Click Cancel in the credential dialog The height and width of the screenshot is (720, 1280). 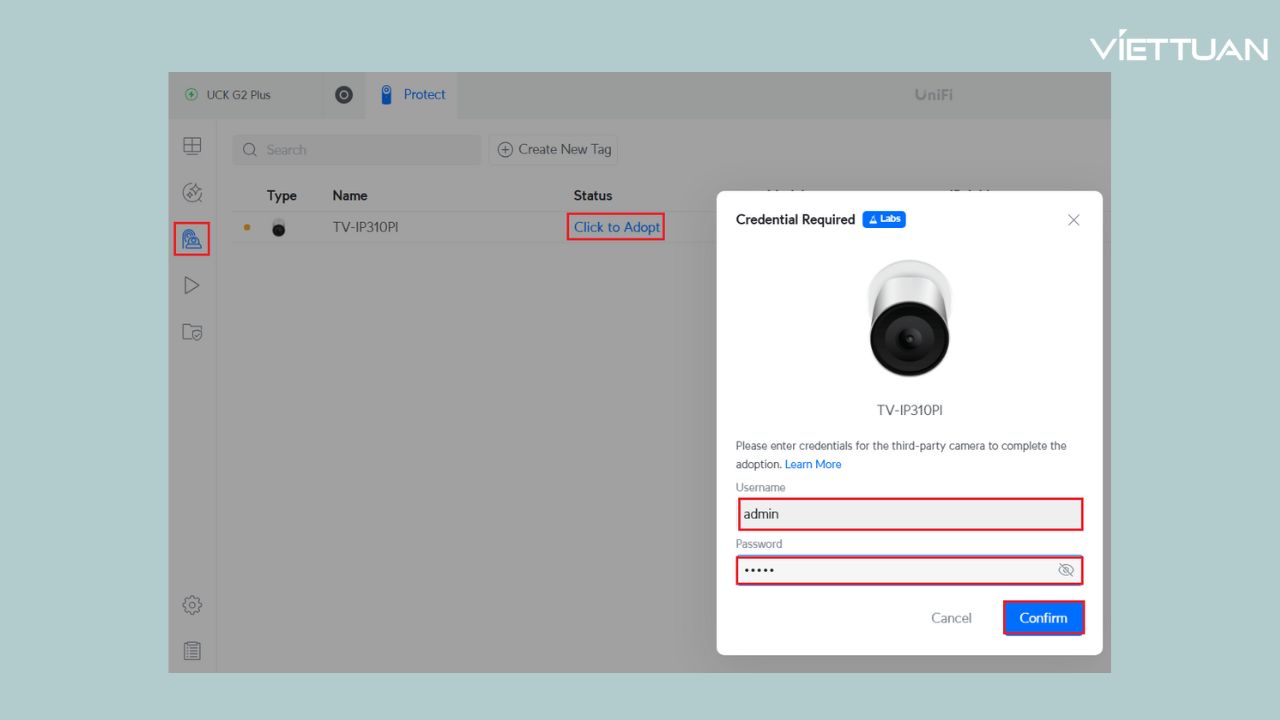pyautogui.click(x=951, y=618)
